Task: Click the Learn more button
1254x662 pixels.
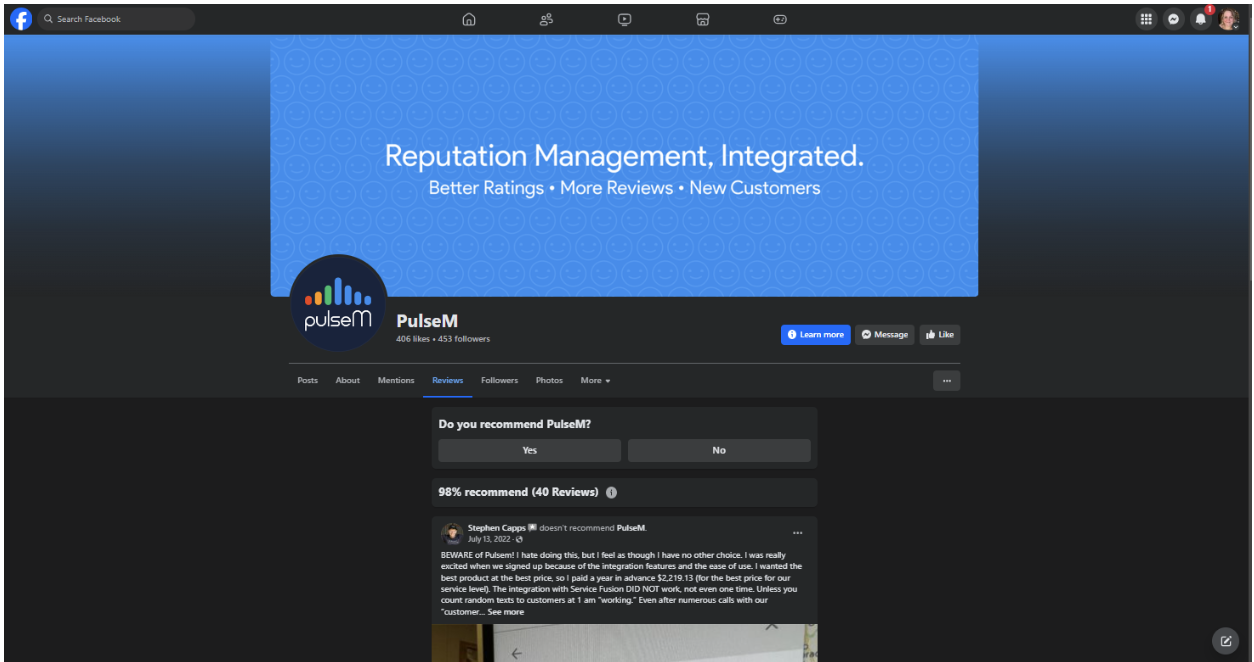Action: click(815, 335)
